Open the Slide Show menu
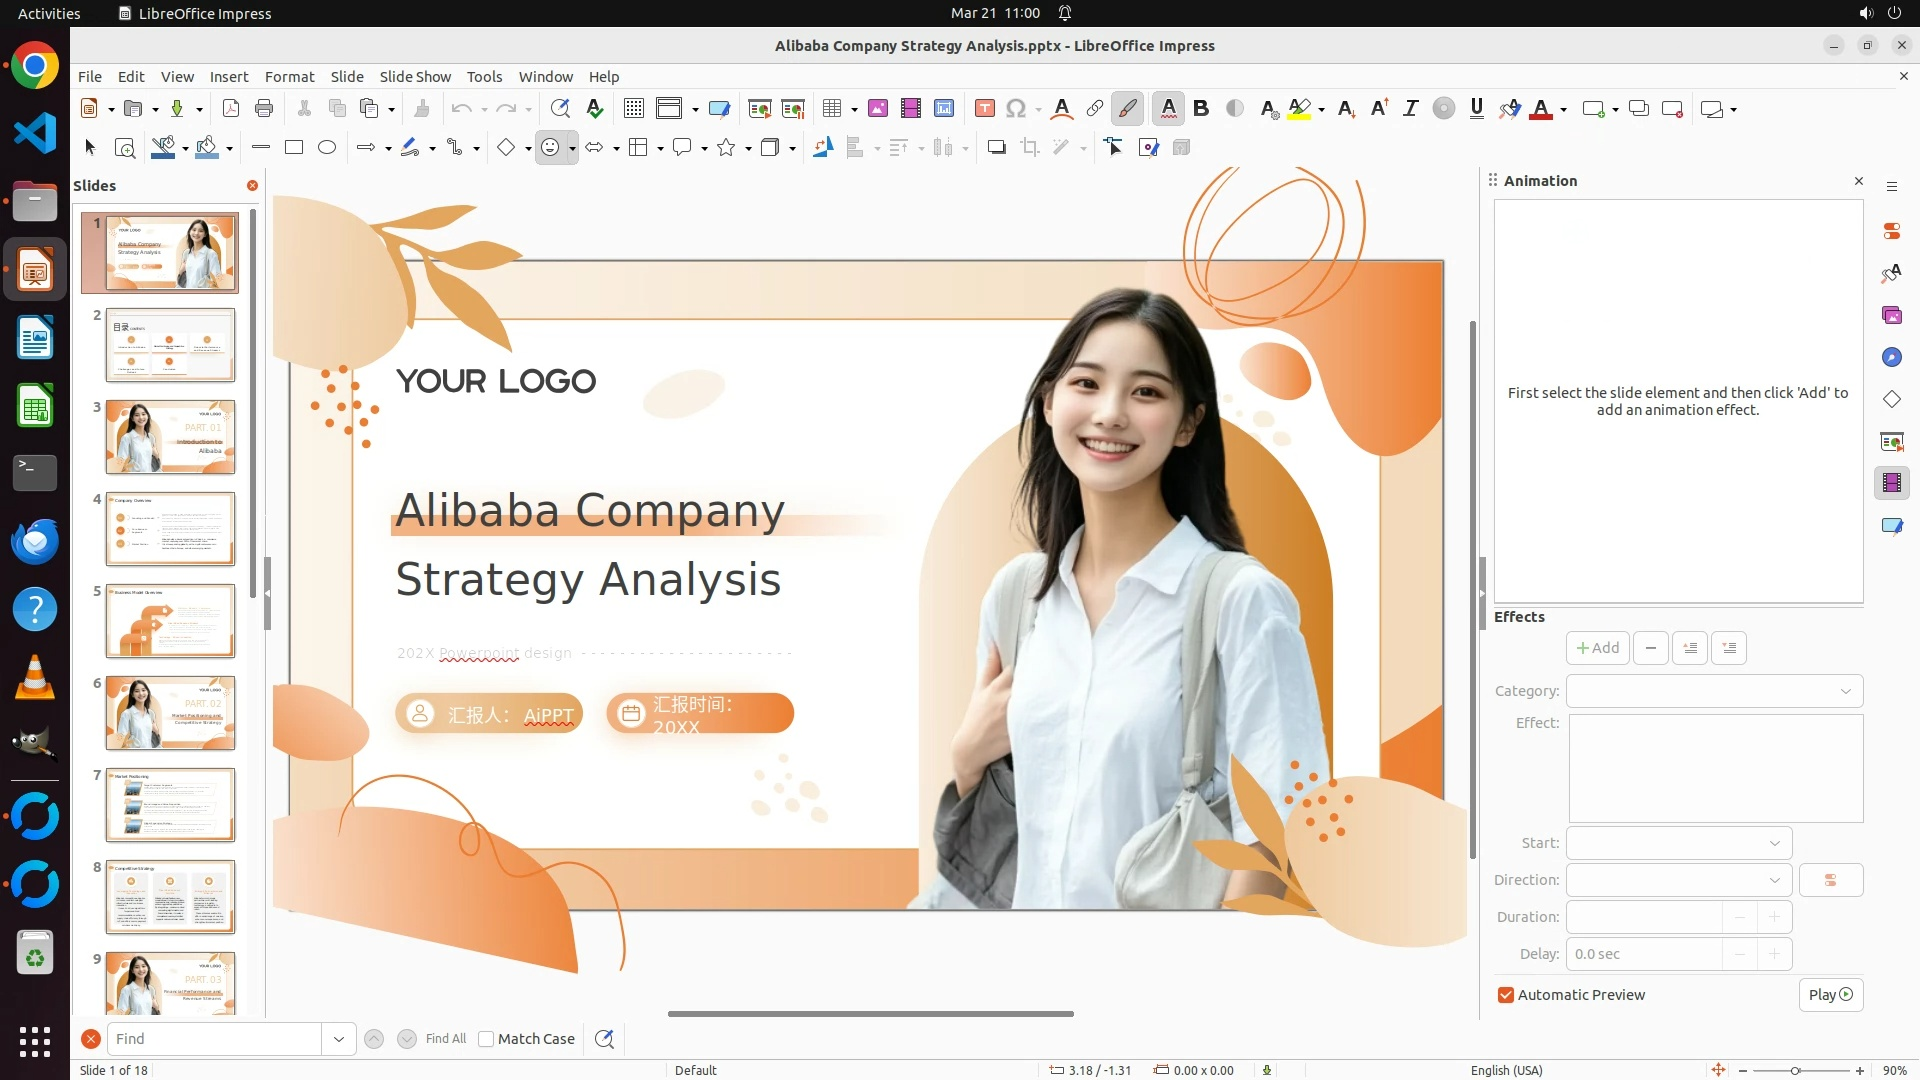 click(x=415, y=77)
